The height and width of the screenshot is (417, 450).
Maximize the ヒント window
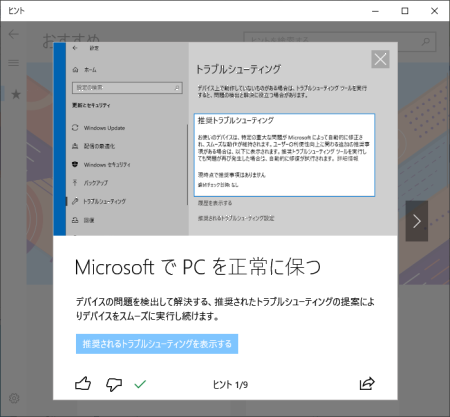pos(405,11)
